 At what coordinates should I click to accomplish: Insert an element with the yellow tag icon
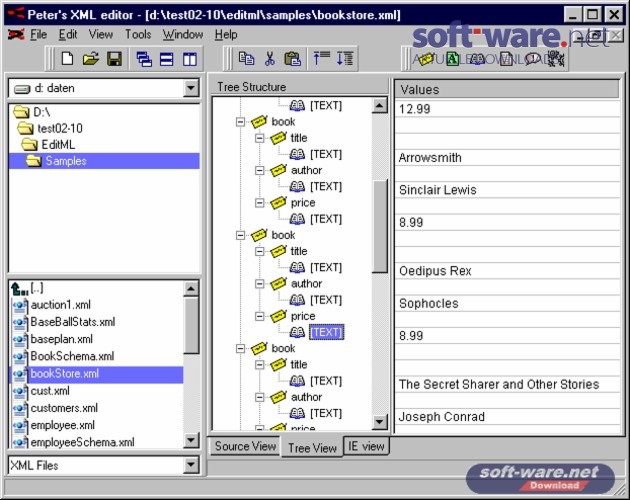tap(426, 59)
